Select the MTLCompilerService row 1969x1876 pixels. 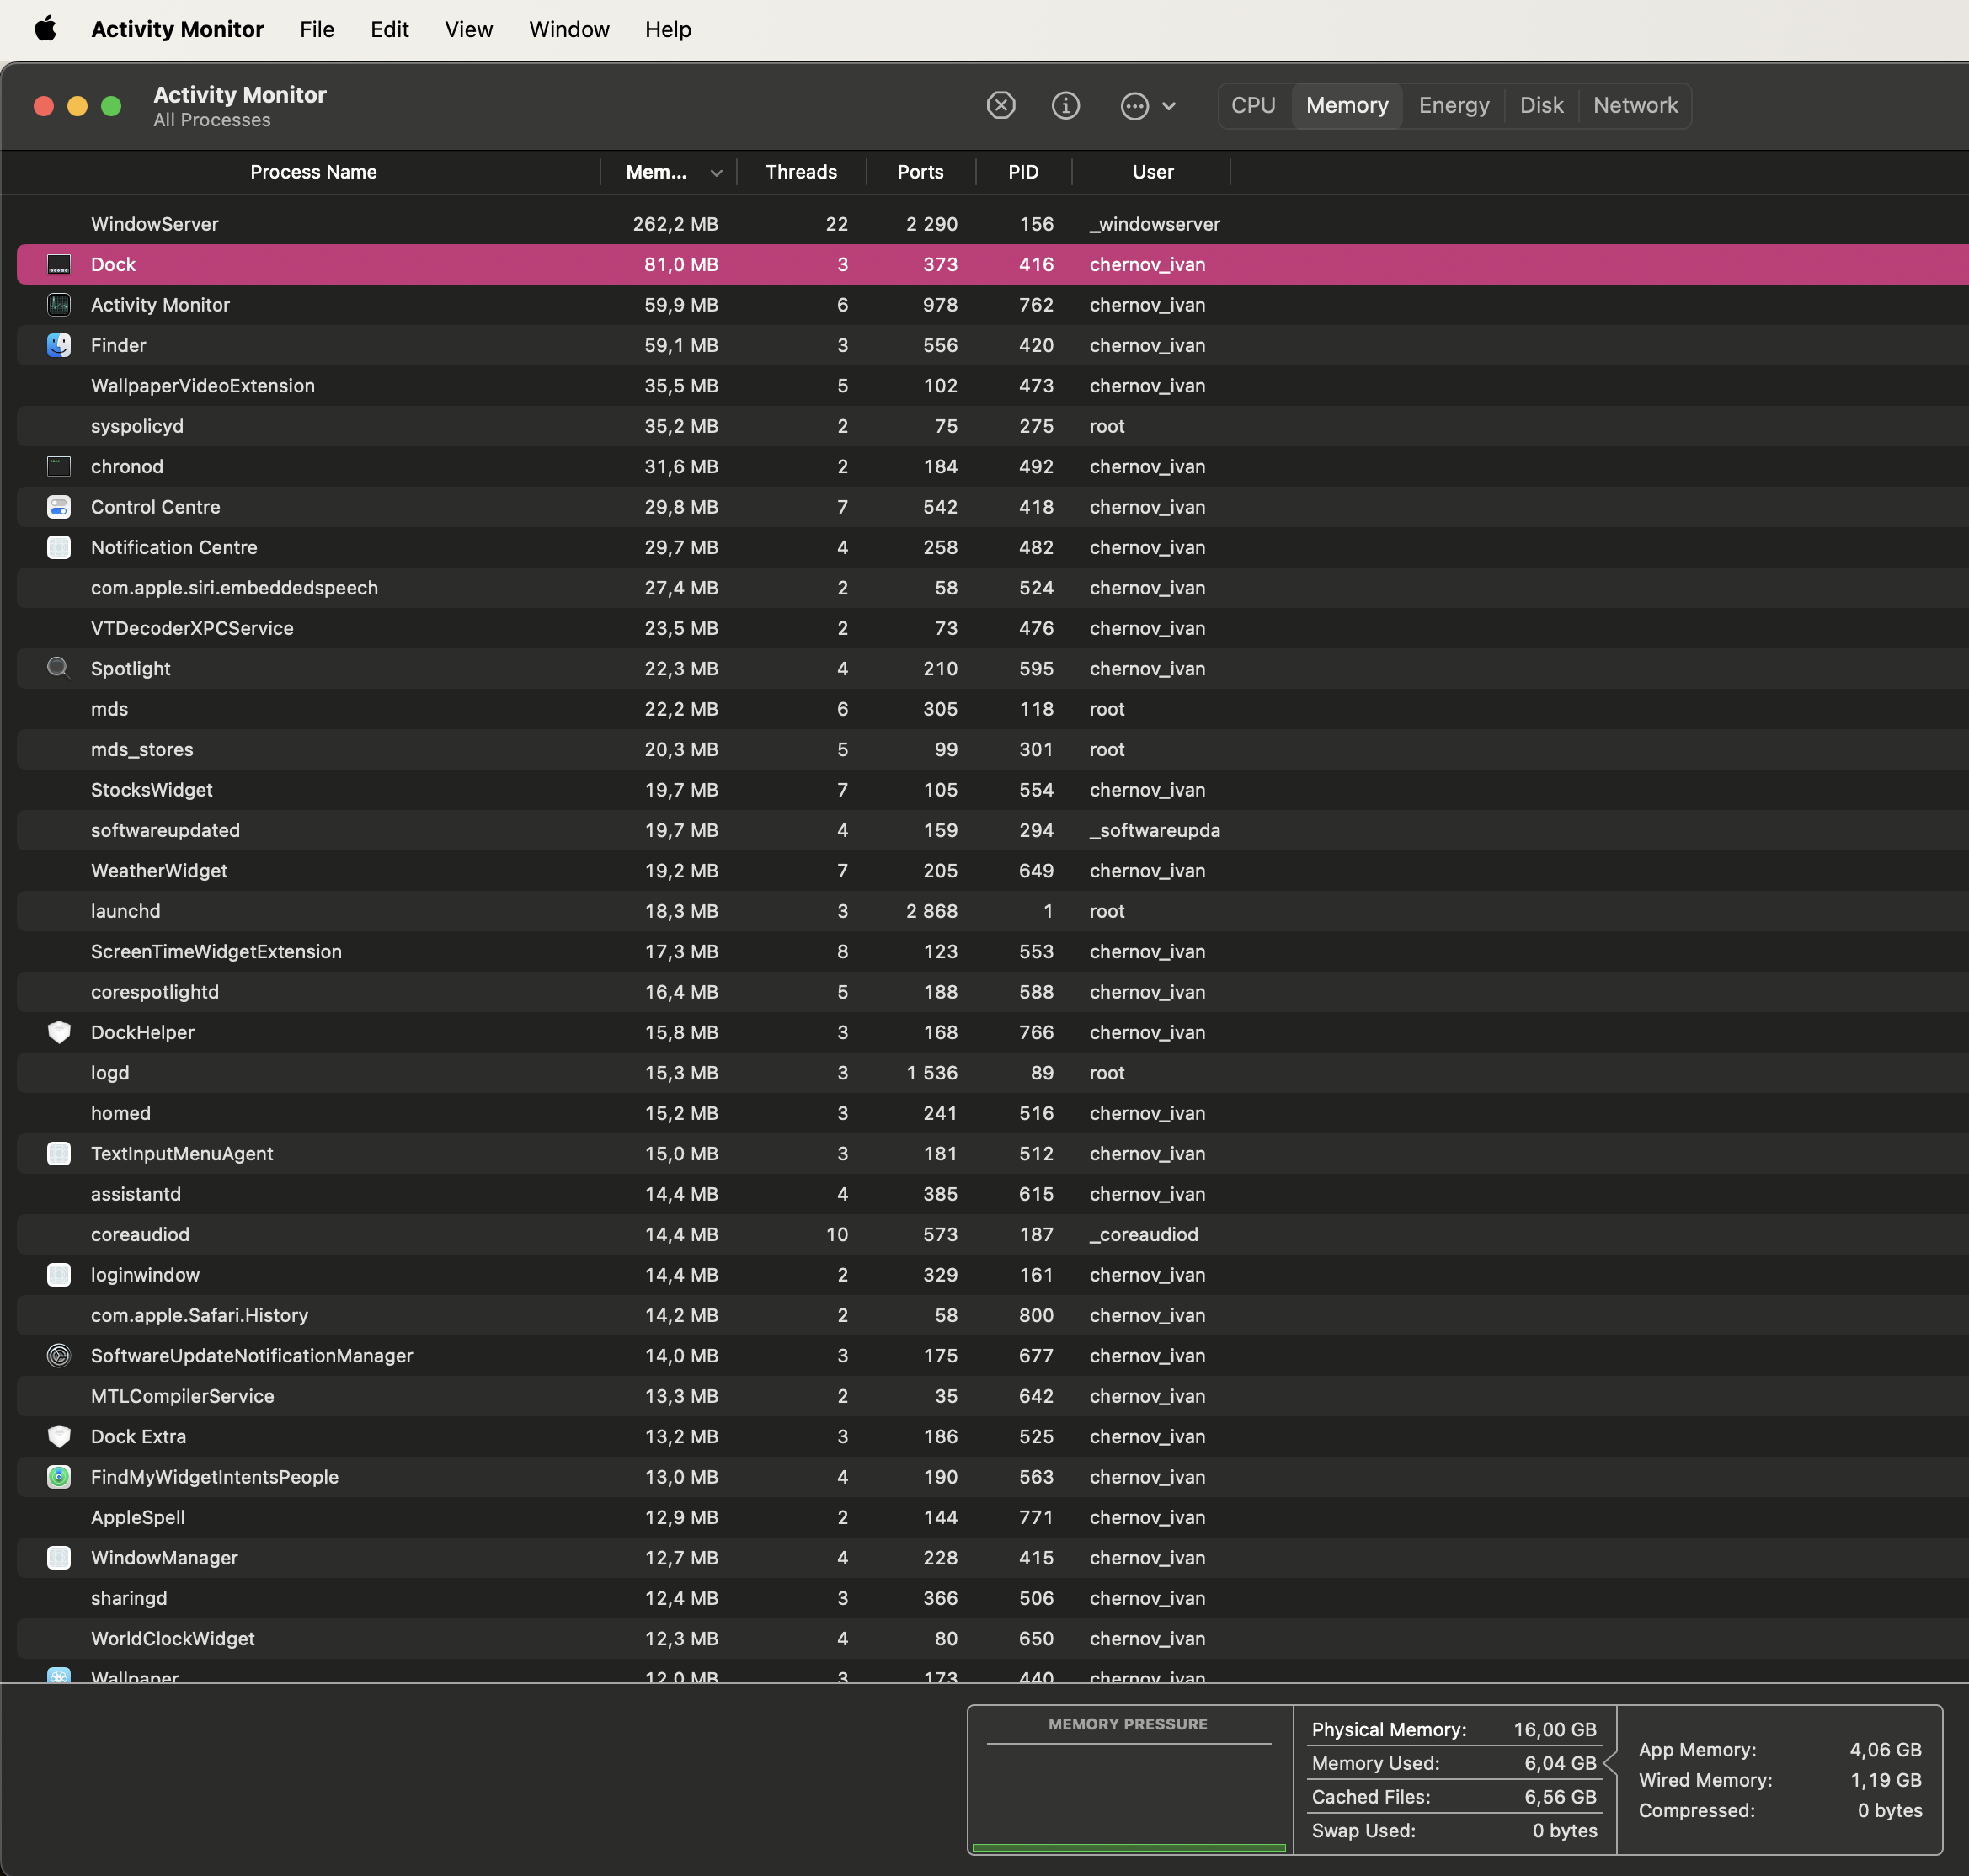pos(992,1396)
